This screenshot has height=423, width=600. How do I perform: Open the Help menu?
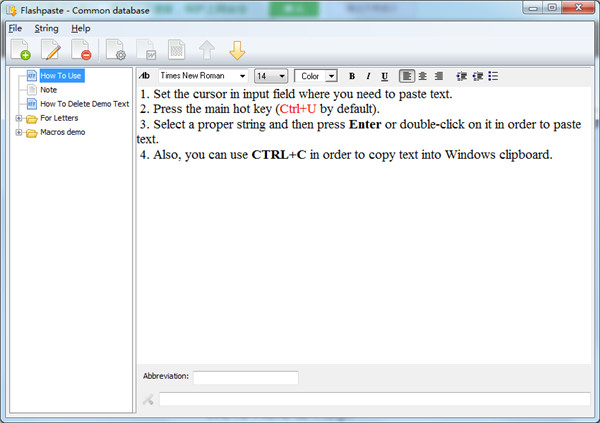coord(80,28)
